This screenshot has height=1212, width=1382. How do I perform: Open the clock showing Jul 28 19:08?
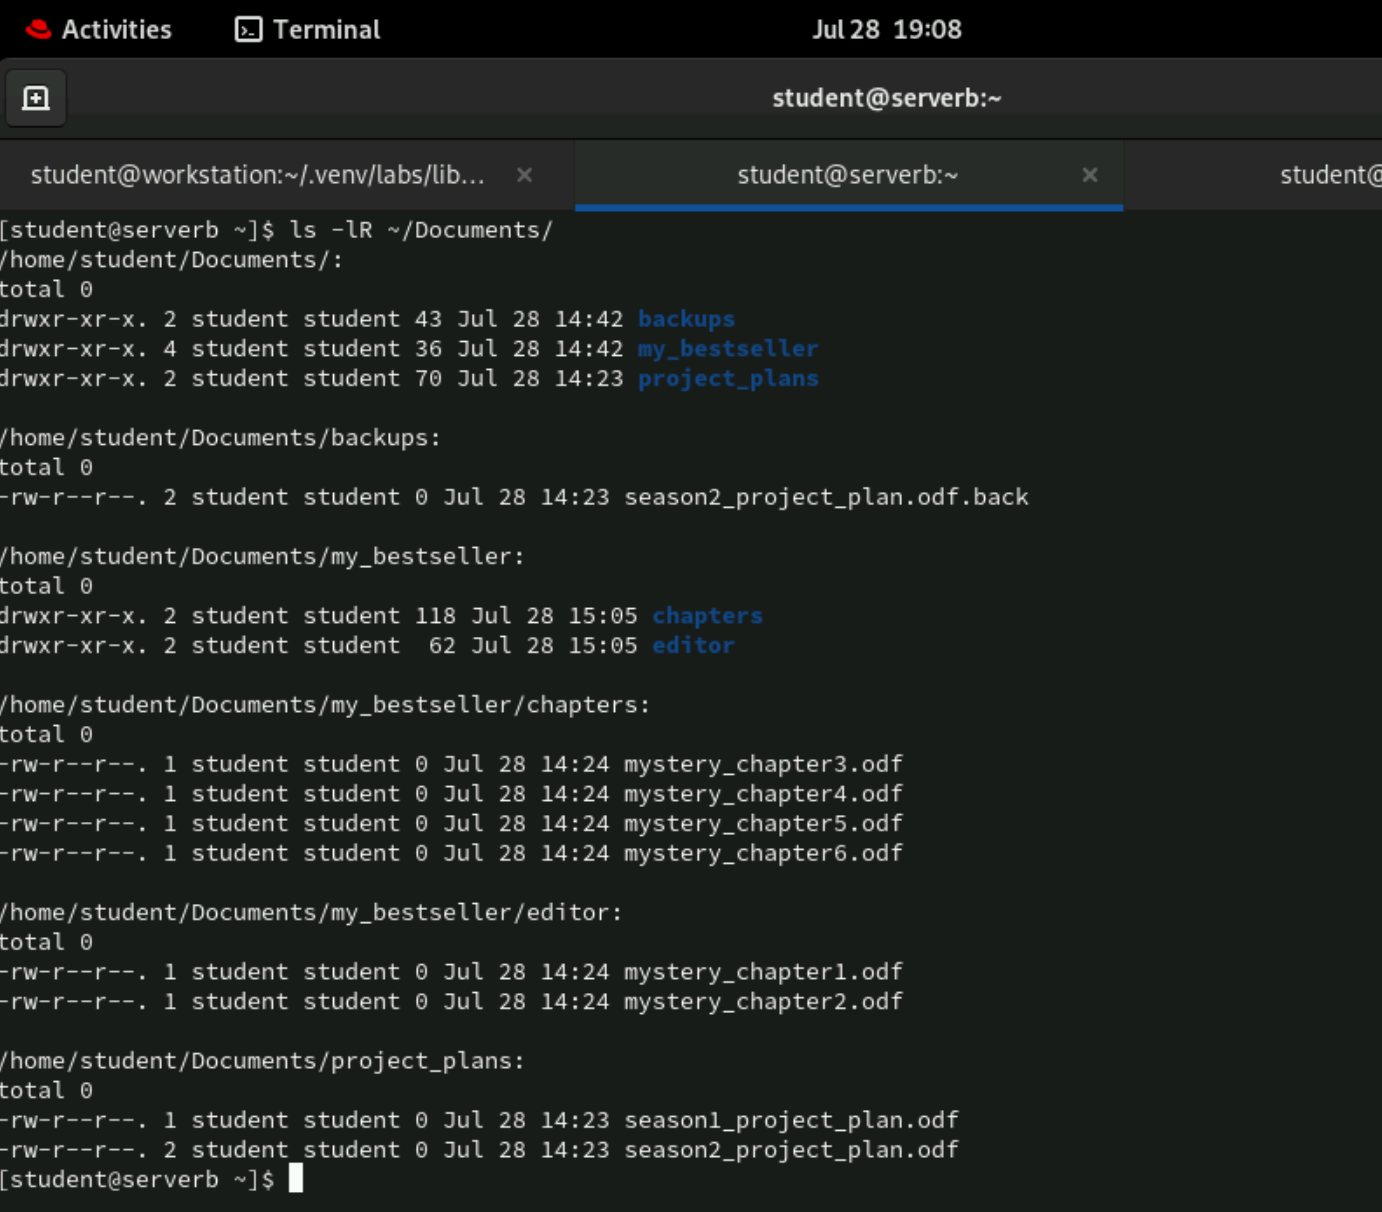tap(886, 29)
